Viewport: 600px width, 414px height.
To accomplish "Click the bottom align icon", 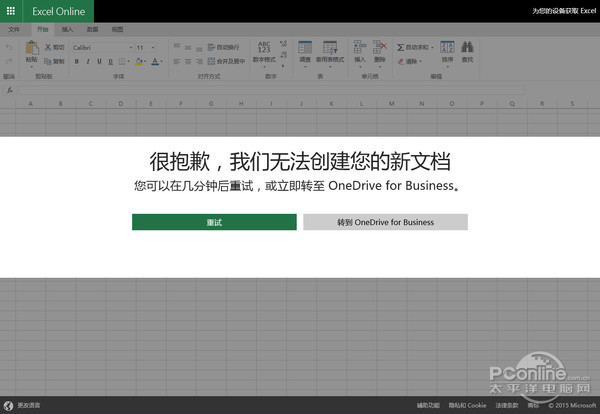I will tap(199, 48).
